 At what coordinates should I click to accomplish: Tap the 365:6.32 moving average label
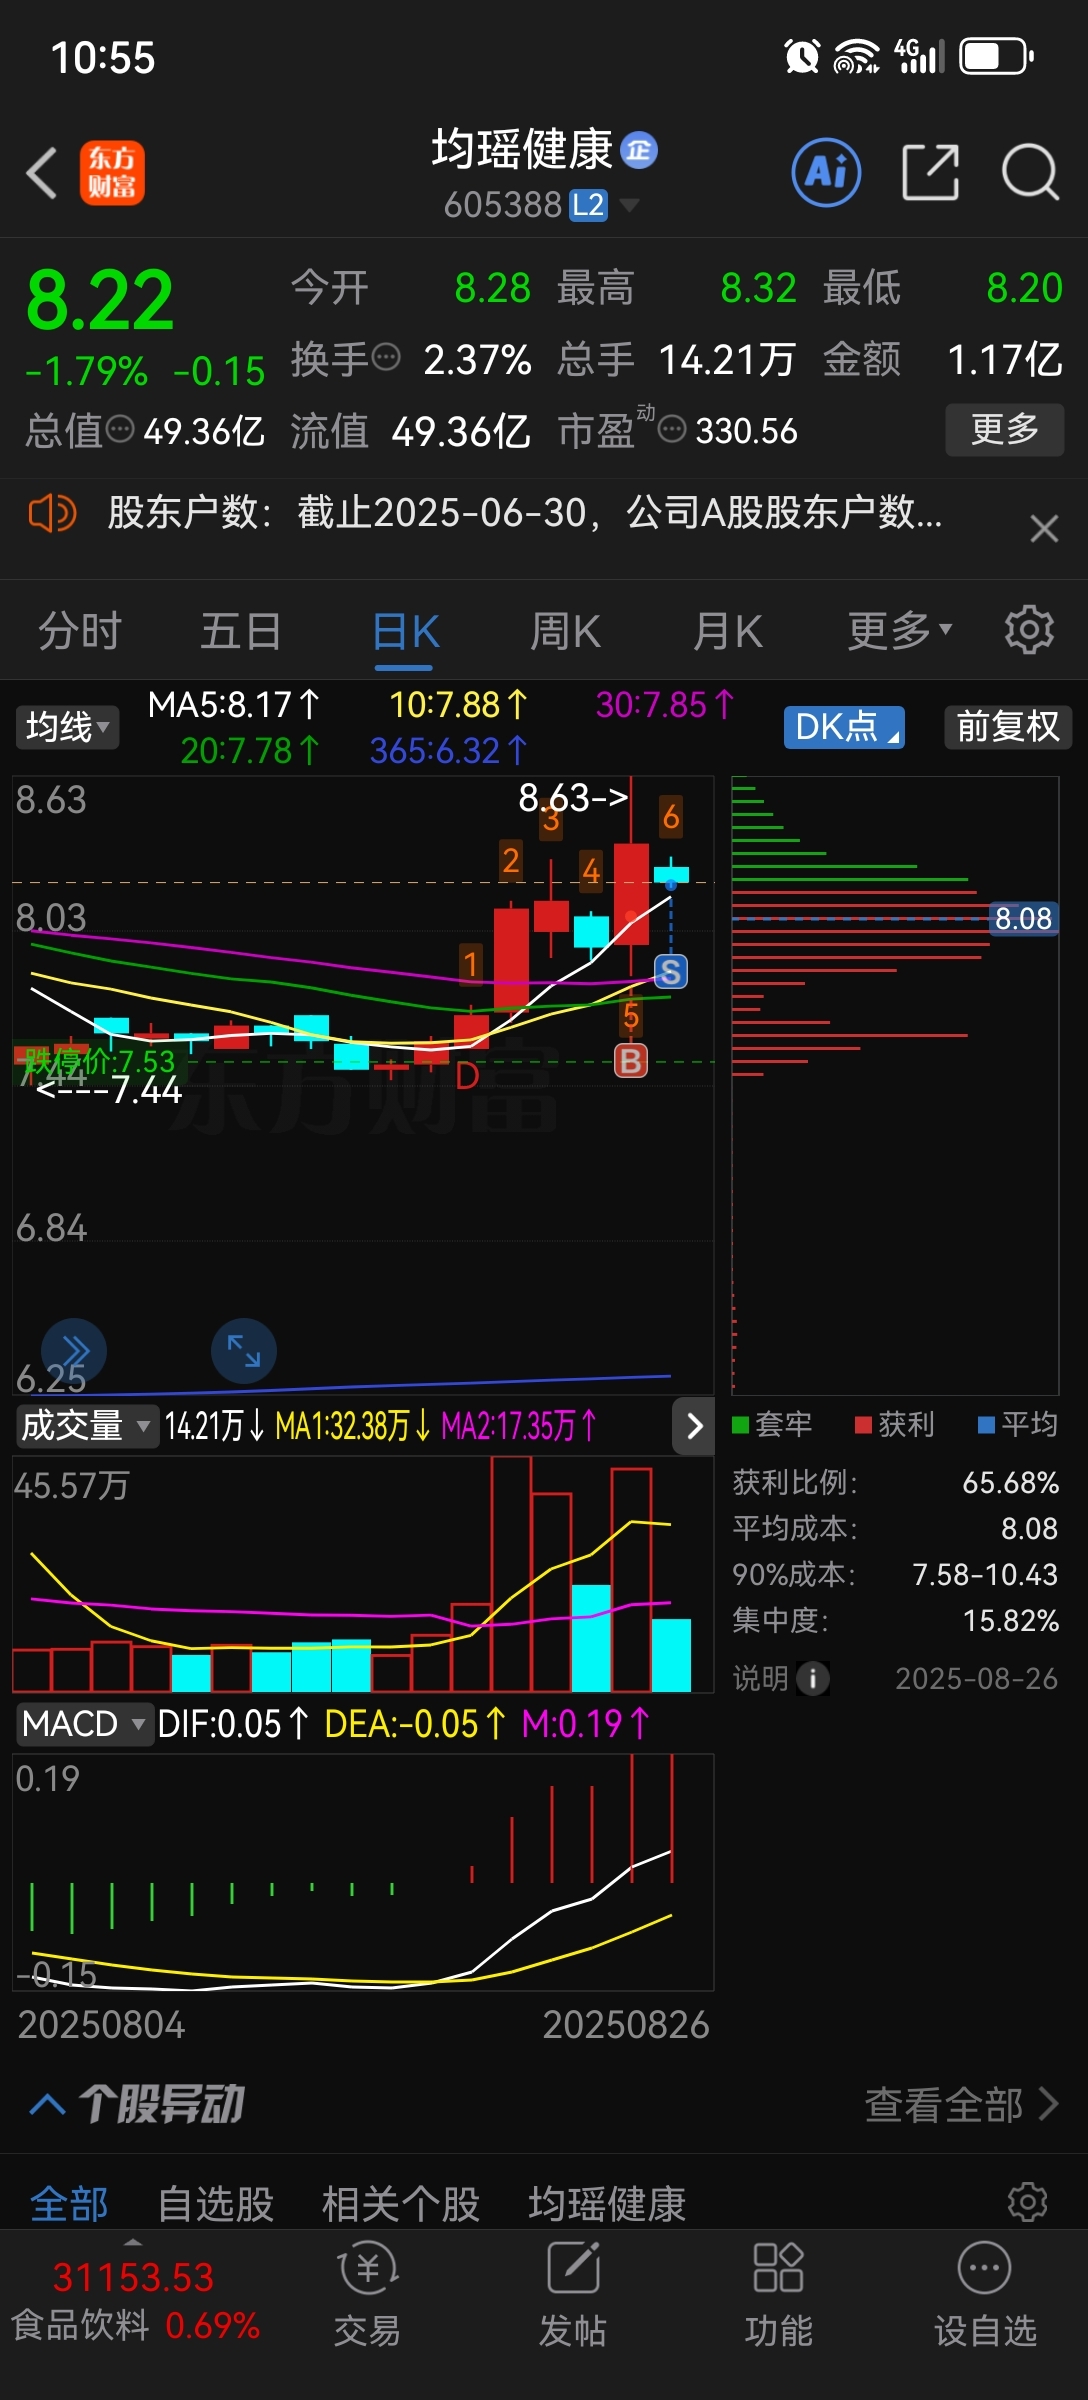pyautogui.click(x=448, y=750)
